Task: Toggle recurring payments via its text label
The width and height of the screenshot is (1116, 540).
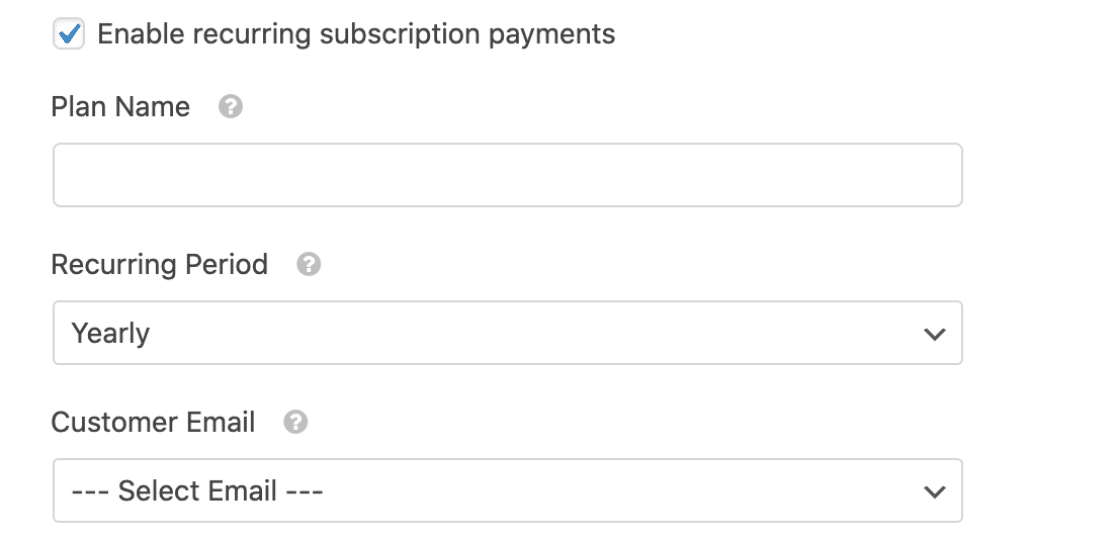Action: (x=356, y=34)
